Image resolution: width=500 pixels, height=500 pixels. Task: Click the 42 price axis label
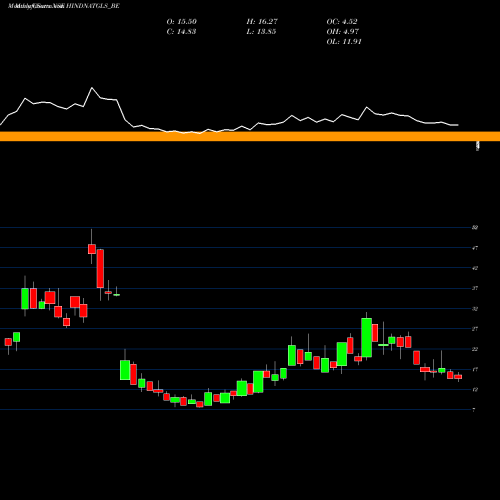475,268
